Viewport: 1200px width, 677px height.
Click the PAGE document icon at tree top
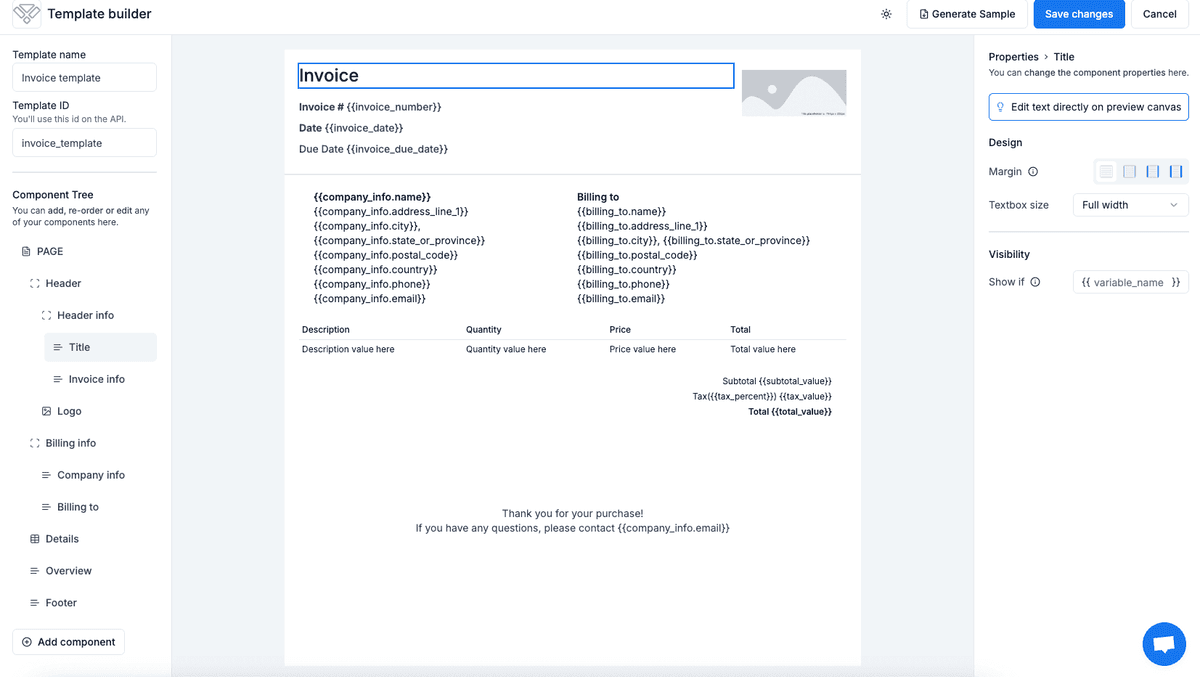pyautogui.click(x=25, y=251)
